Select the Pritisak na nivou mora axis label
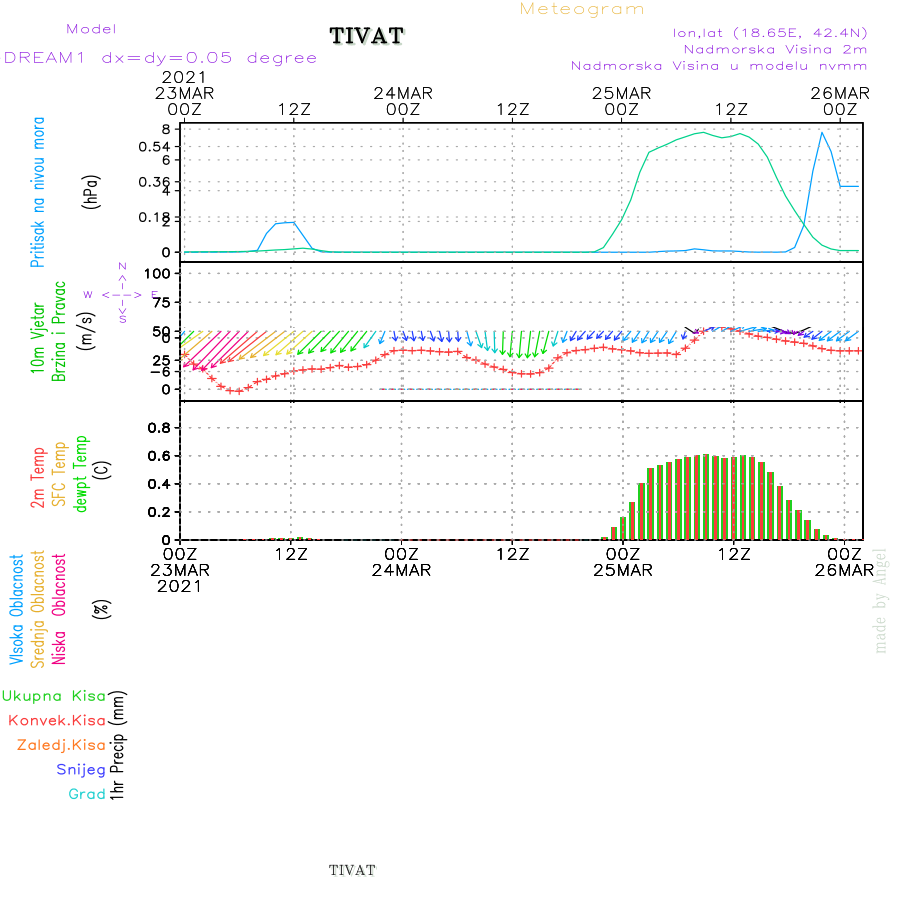 click(38, 192)
